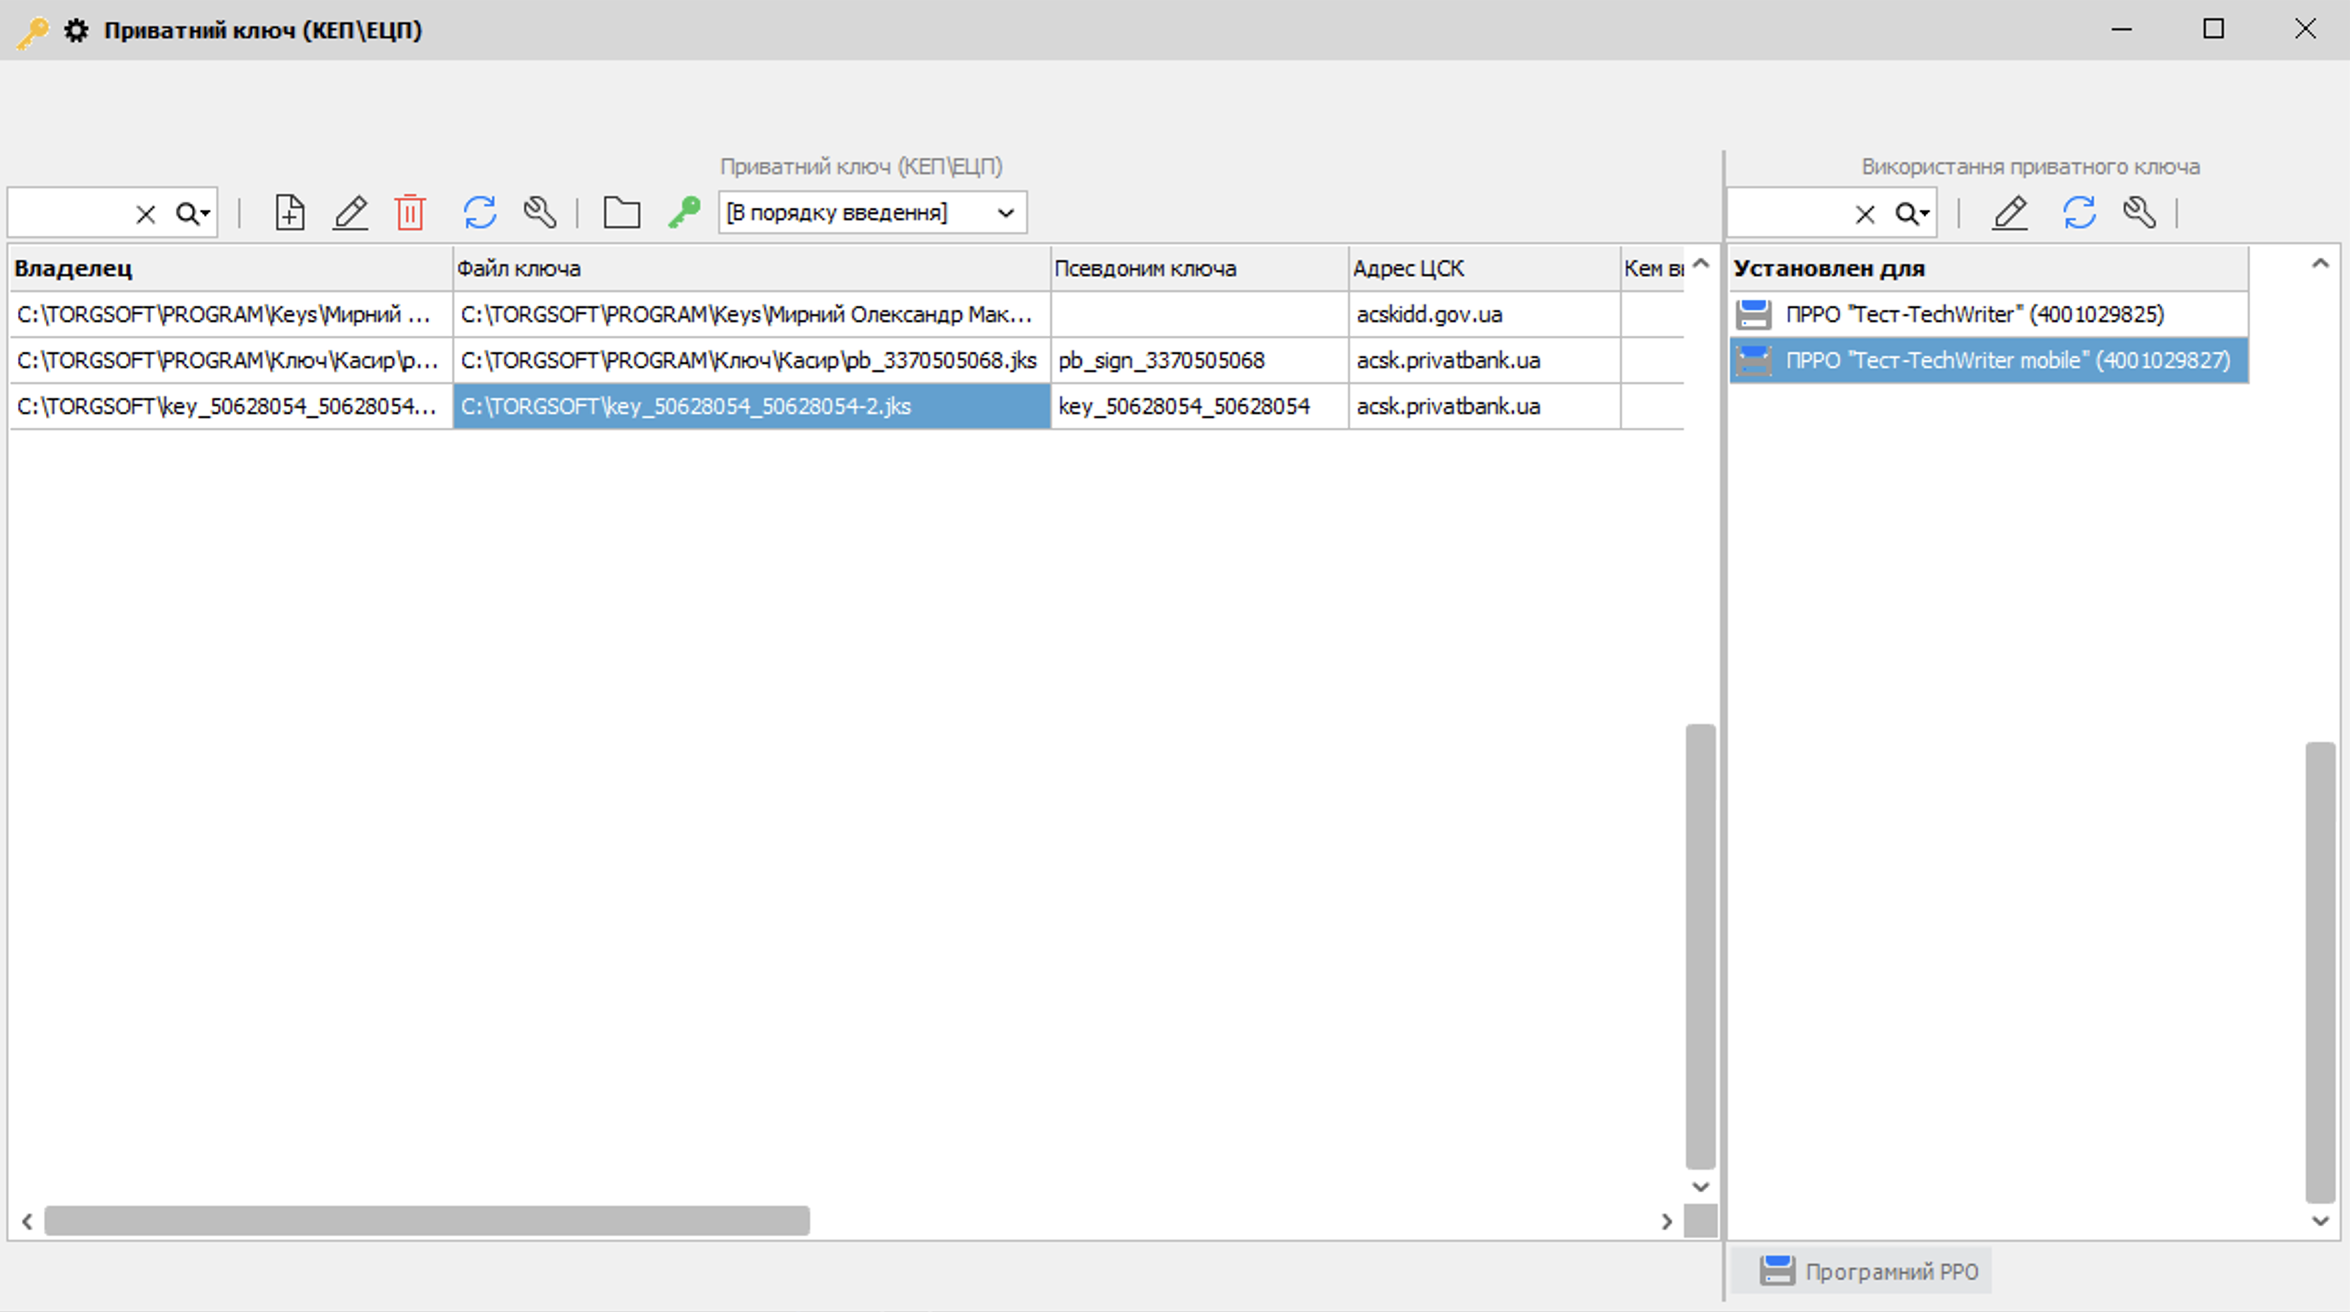Select acsk.privatbank.ua in the key_50628054 row
The height and width of the screenshot is (1312, 2350).
pyautogui.click(x=1484, y=406)
